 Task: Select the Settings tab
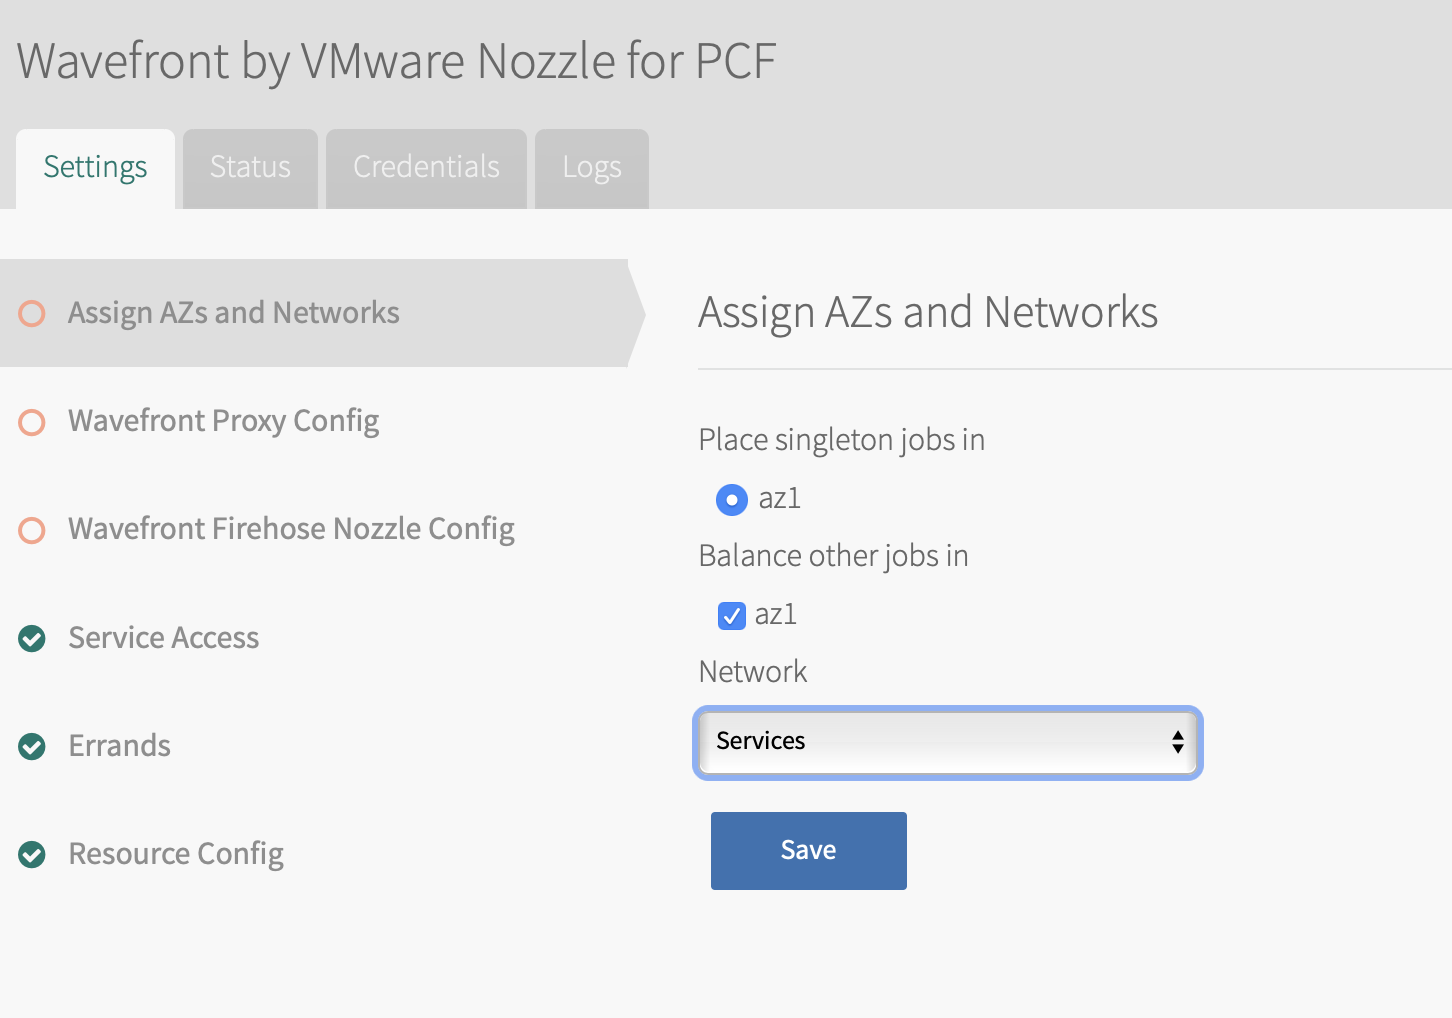(x=95, y=169)
